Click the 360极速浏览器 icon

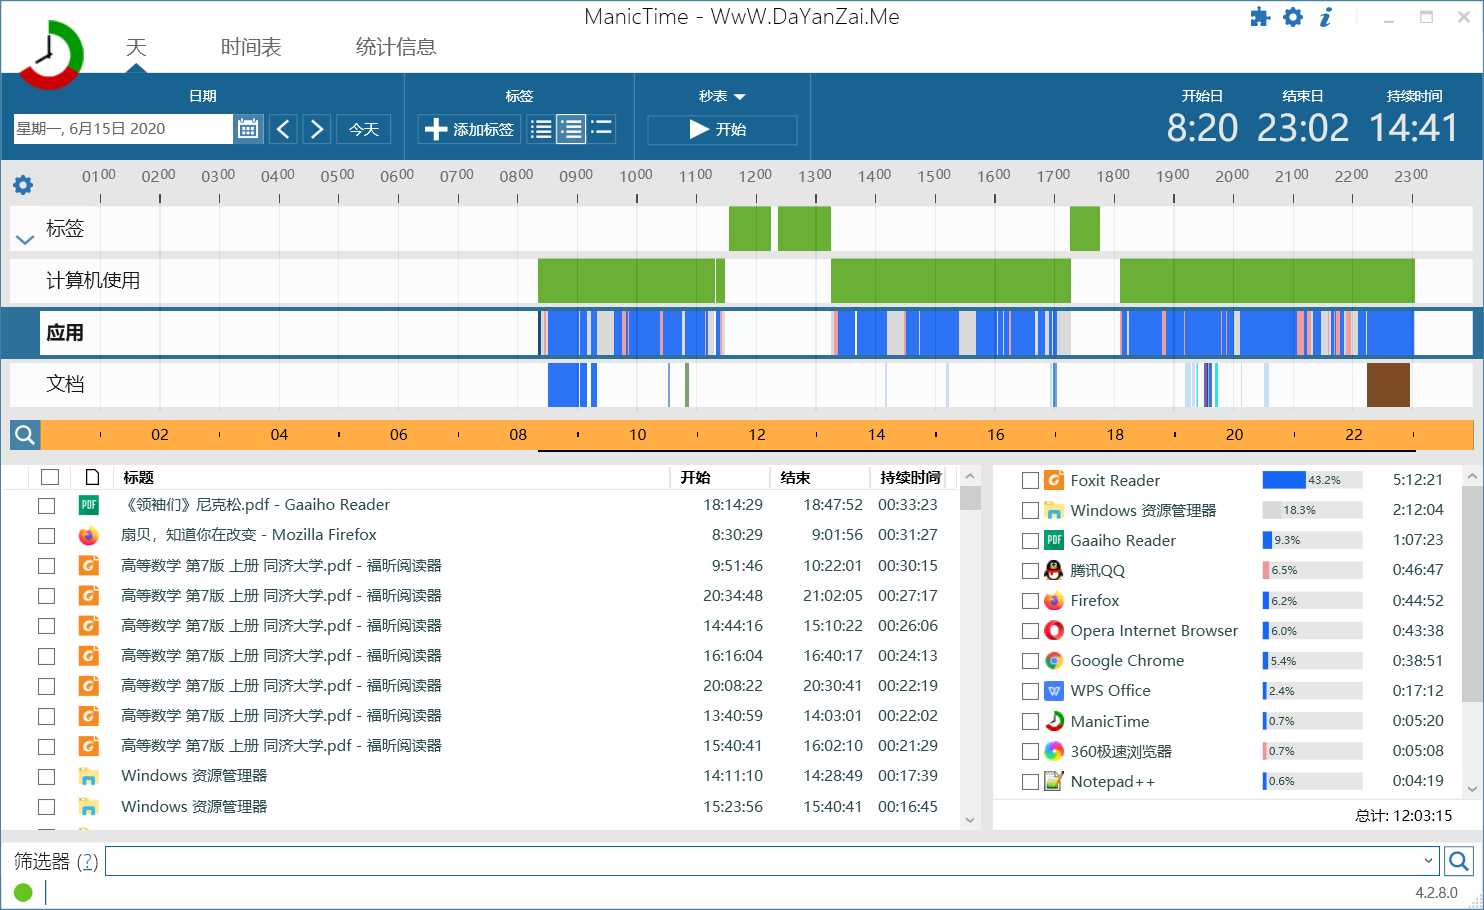pos(1054,751)
